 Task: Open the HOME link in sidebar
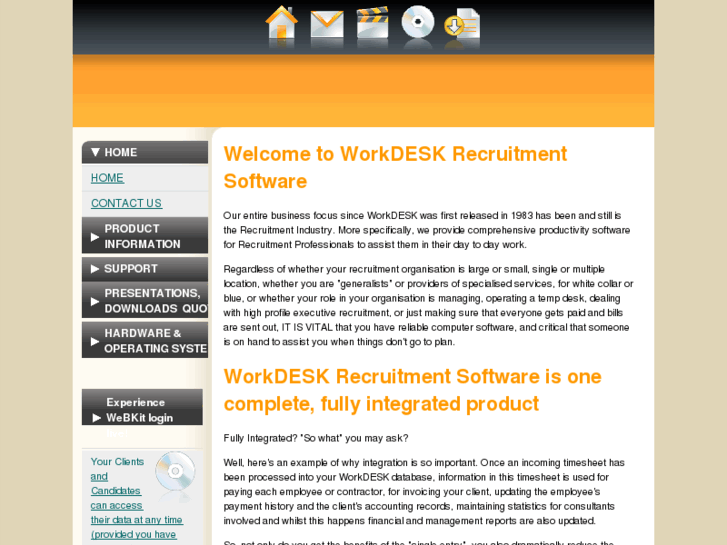(107, 178)
